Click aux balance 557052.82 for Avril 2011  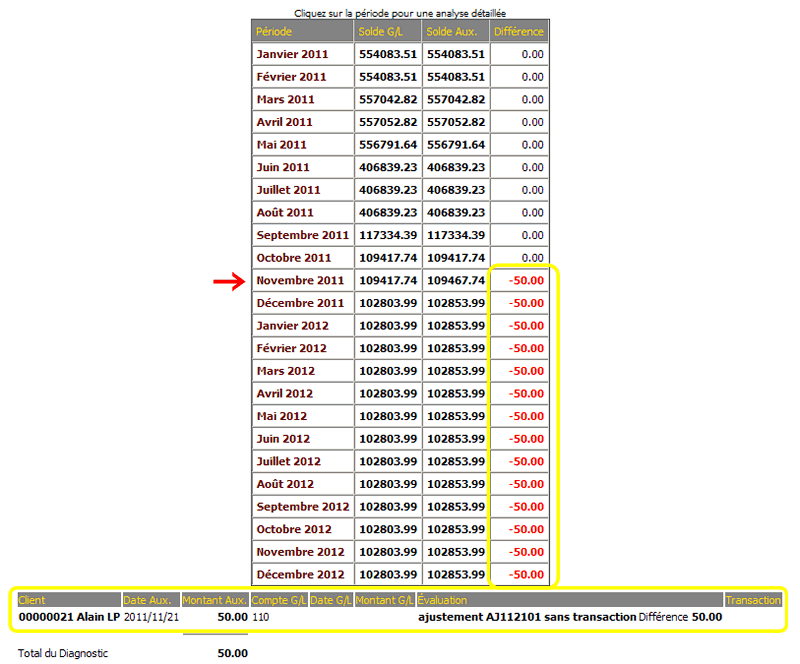pyautogui.click(x=456, y=122)
